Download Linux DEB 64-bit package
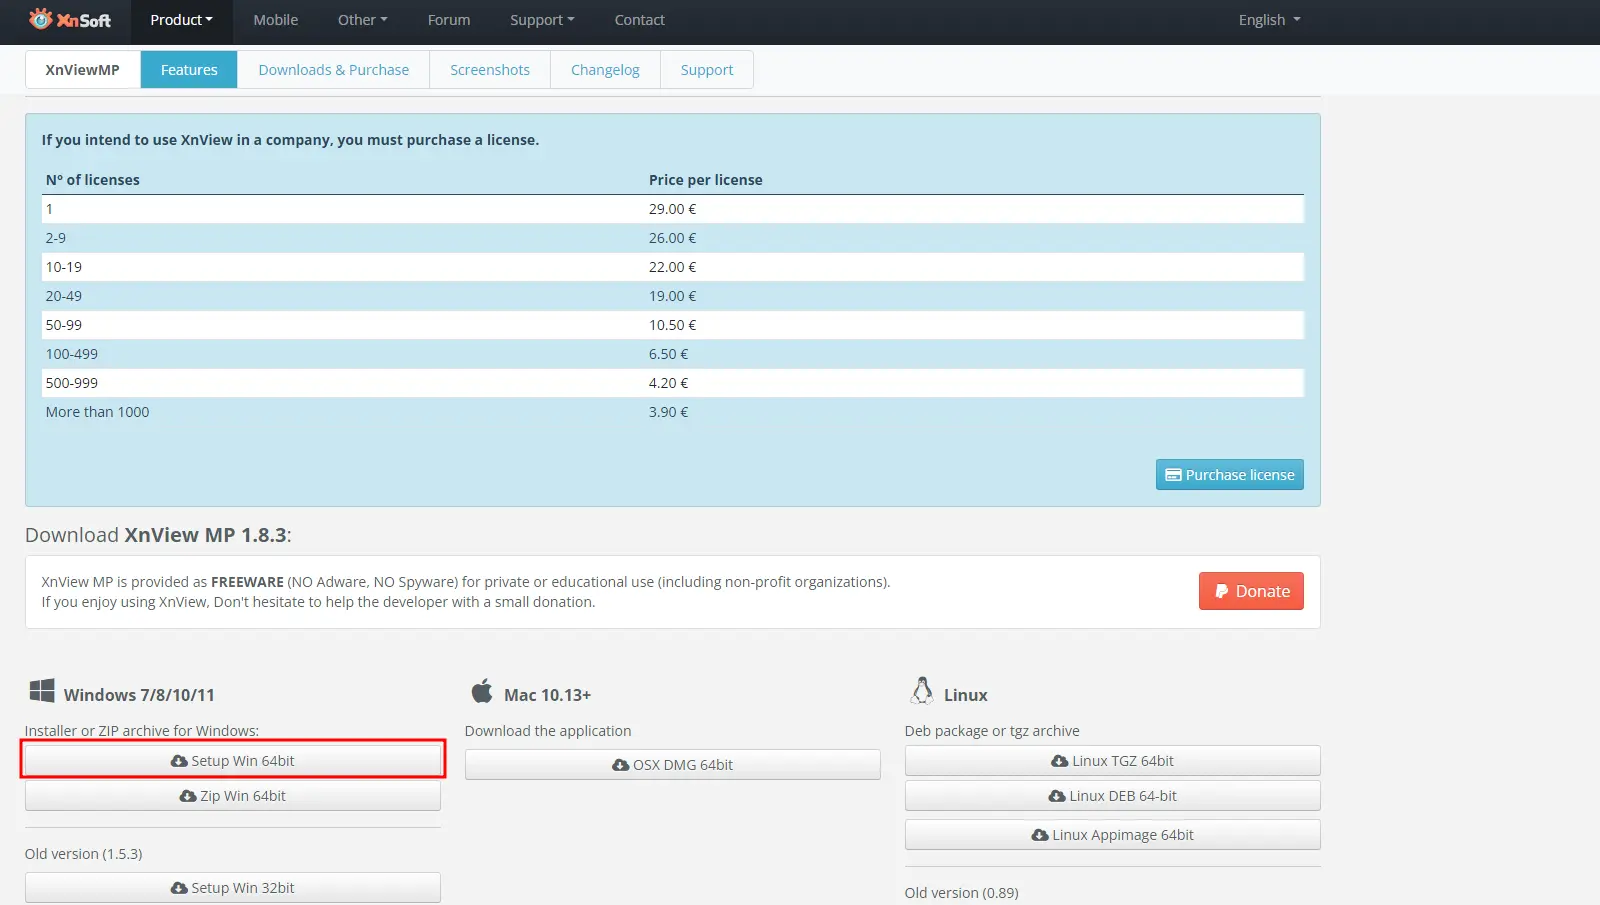This screenshot has height=905, width=1600. 1113,796
